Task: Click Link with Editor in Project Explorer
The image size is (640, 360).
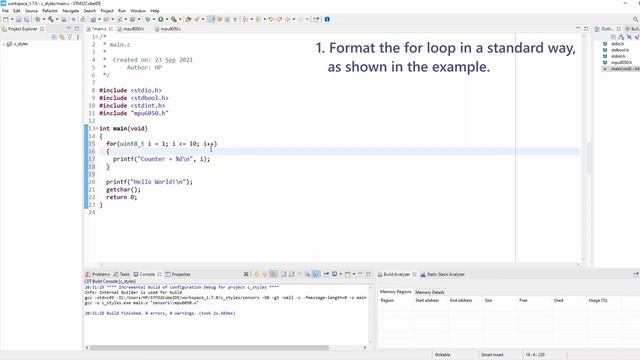Action: tap(62, 37)
